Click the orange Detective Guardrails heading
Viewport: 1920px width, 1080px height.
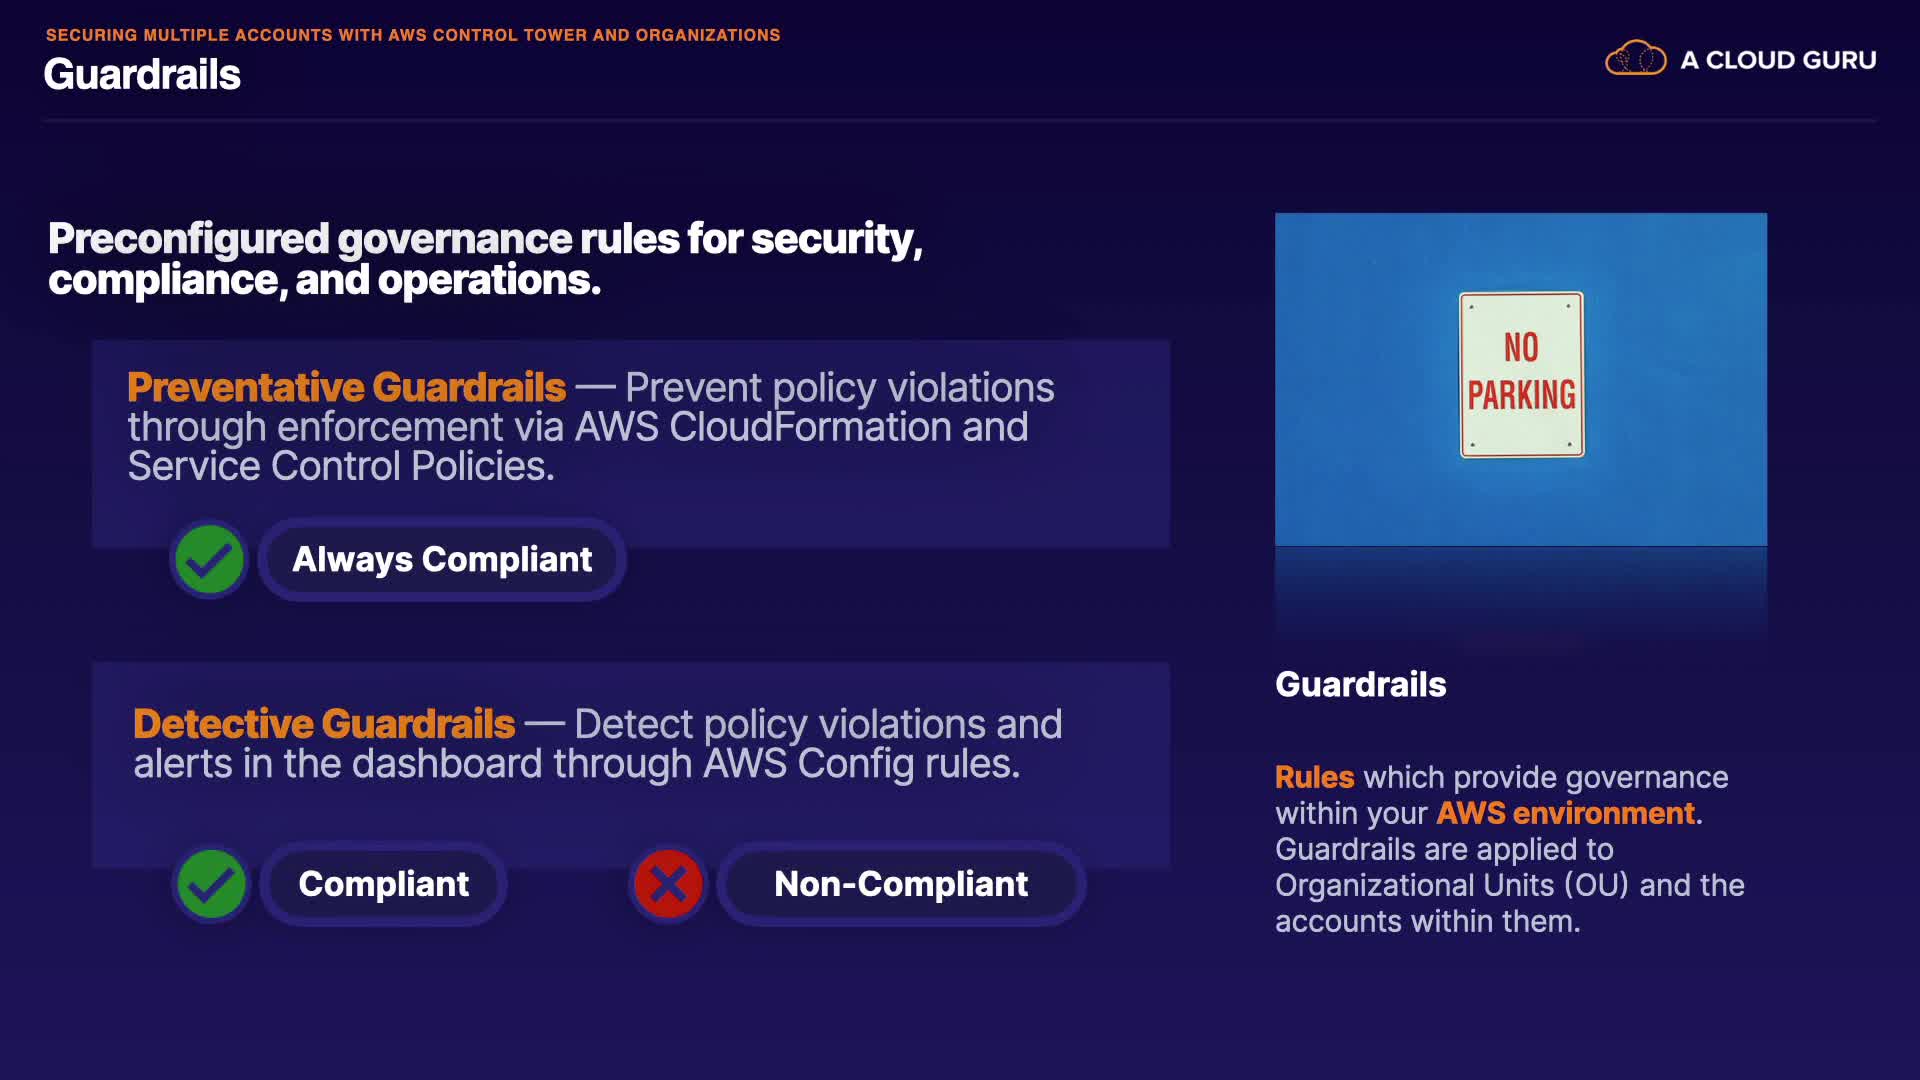(x=324, y=724)
